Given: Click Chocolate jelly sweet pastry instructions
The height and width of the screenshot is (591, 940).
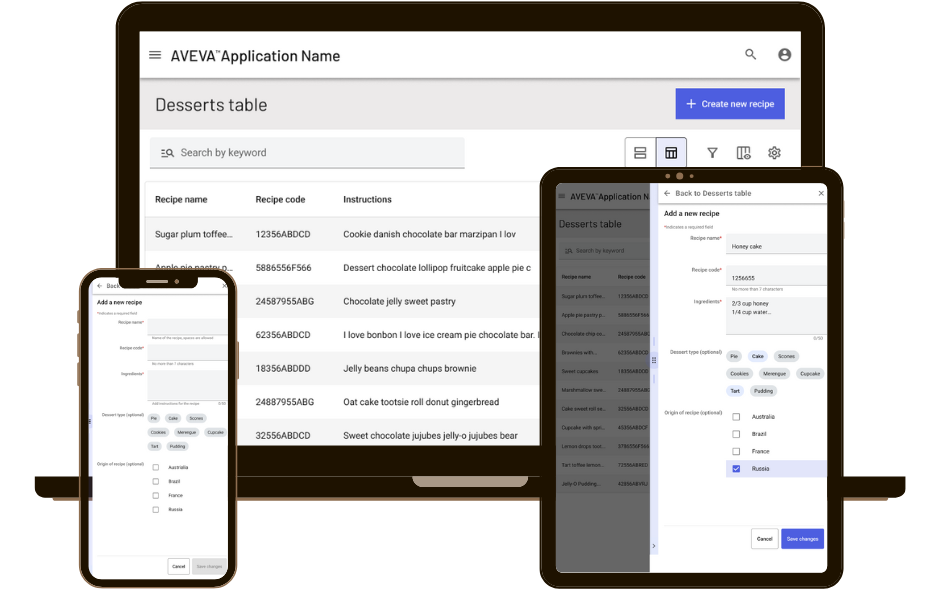Looking at the screenshot, I should tap(399, 301).
